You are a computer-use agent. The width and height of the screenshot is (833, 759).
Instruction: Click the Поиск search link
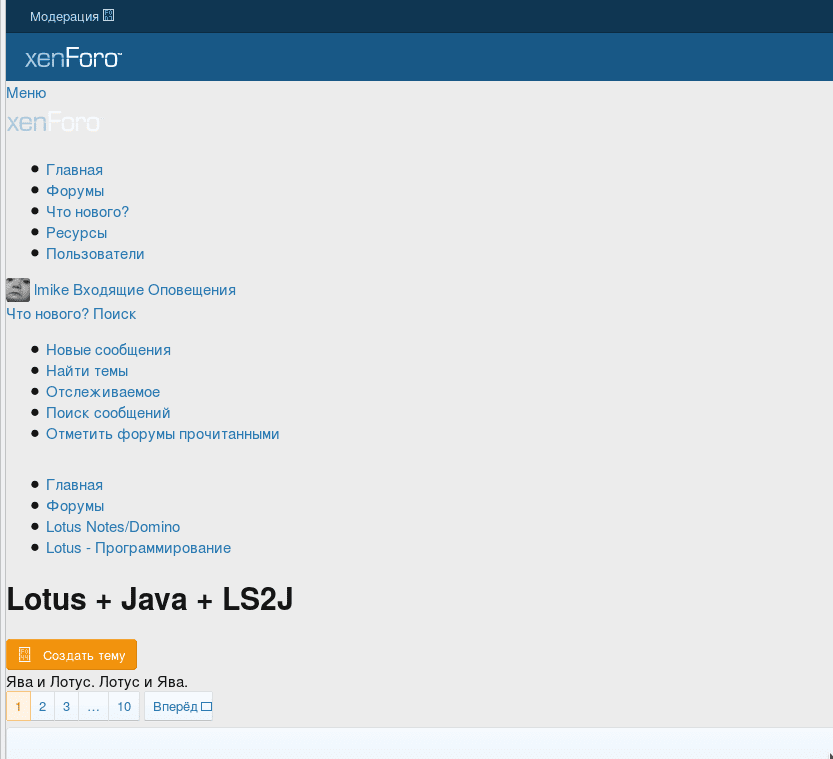(114, 314)
